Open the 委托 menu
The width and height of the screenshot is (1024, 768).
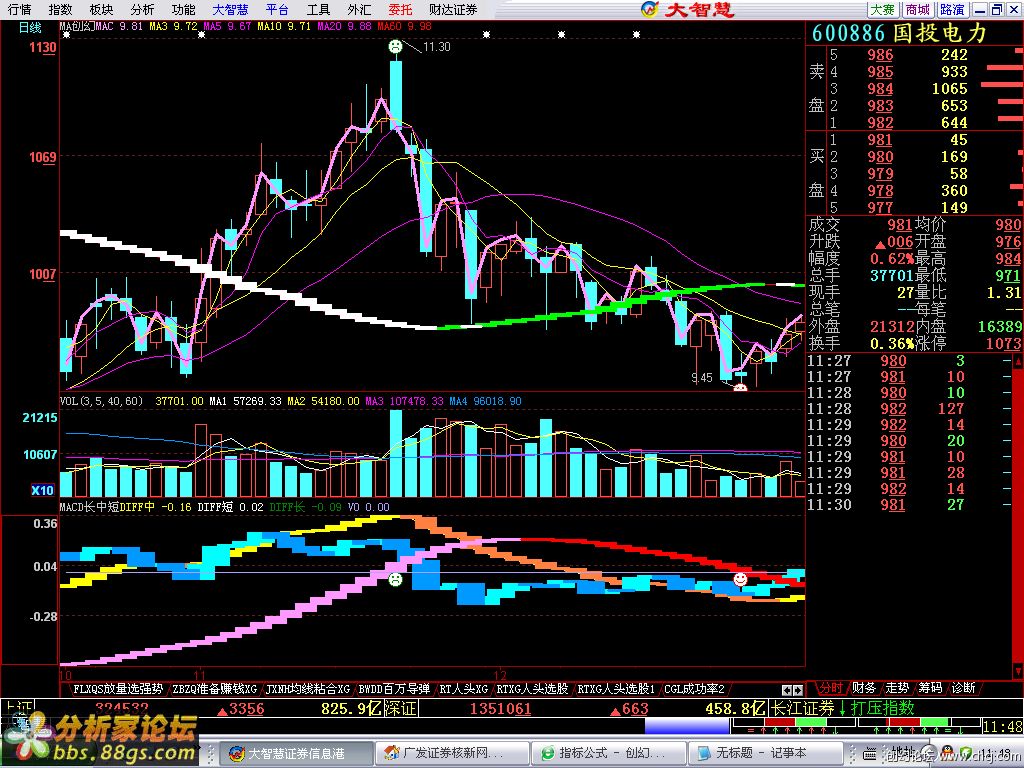(400, 9)
